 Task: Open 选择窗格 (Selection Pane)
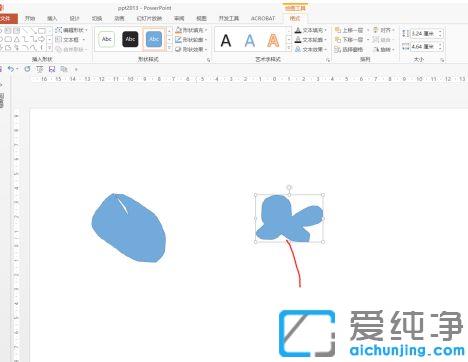pos(349,49)
